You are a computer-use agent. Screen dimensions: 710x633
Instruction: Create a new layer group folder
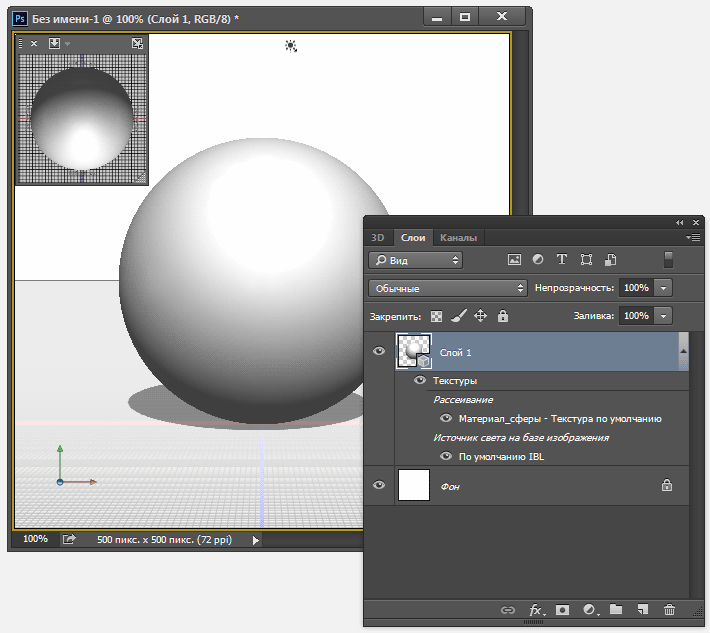point(616,609)
